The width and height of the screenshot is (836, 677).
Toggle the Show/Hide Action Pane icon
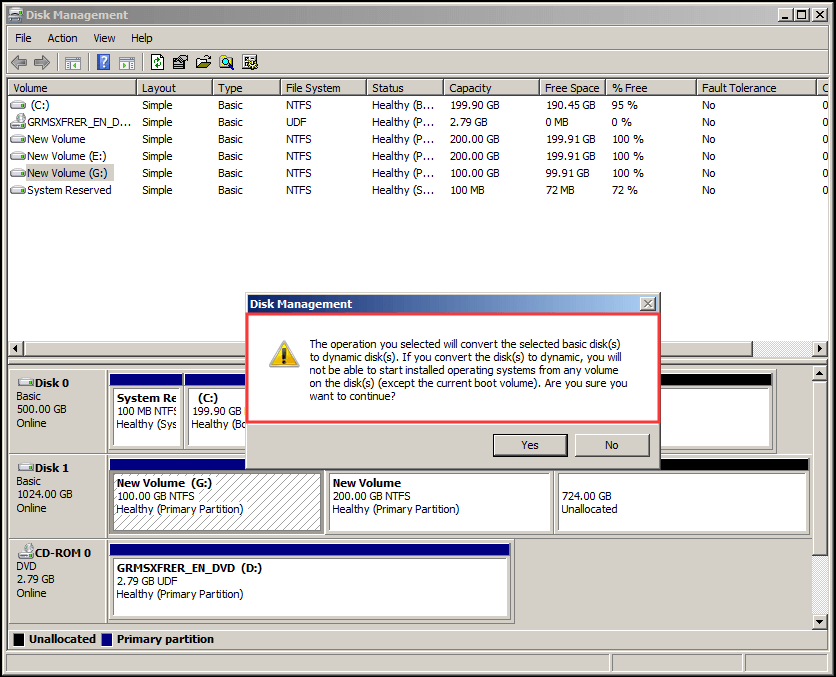[127, 63]
